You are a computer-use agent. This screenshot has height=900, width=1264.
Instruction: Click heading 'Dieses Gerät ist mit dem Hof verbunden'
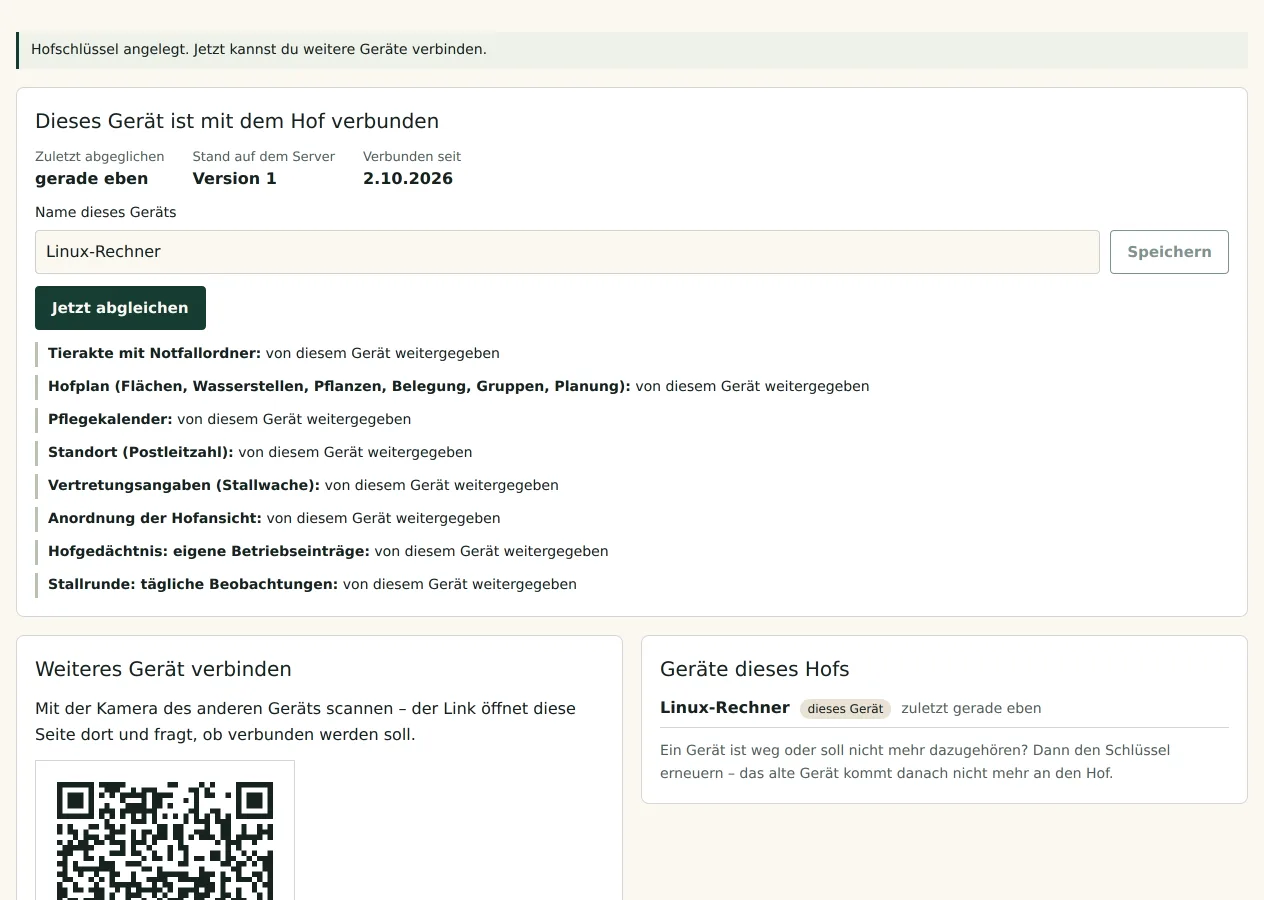(x=237, y=121)
